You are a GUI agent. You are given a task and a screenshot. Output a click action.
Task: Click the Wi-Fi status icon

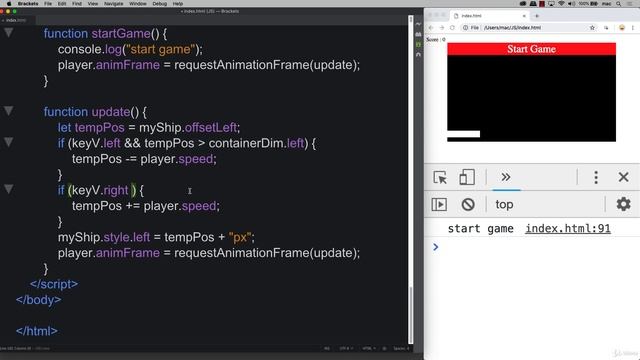(x=561, y=4)
